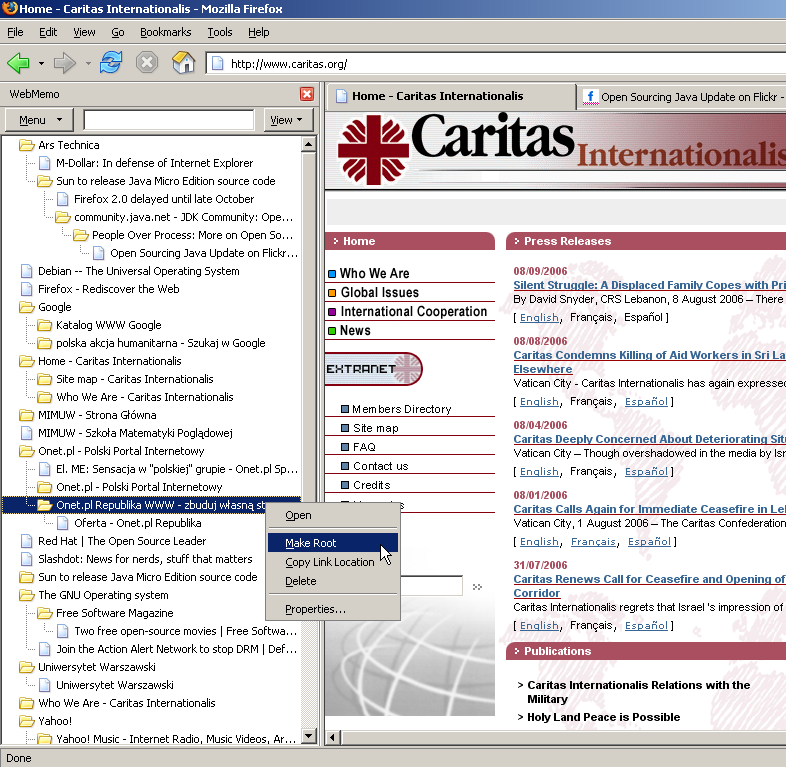Select Firefox 2.0 delayed until late October

(x=164, y=199)
